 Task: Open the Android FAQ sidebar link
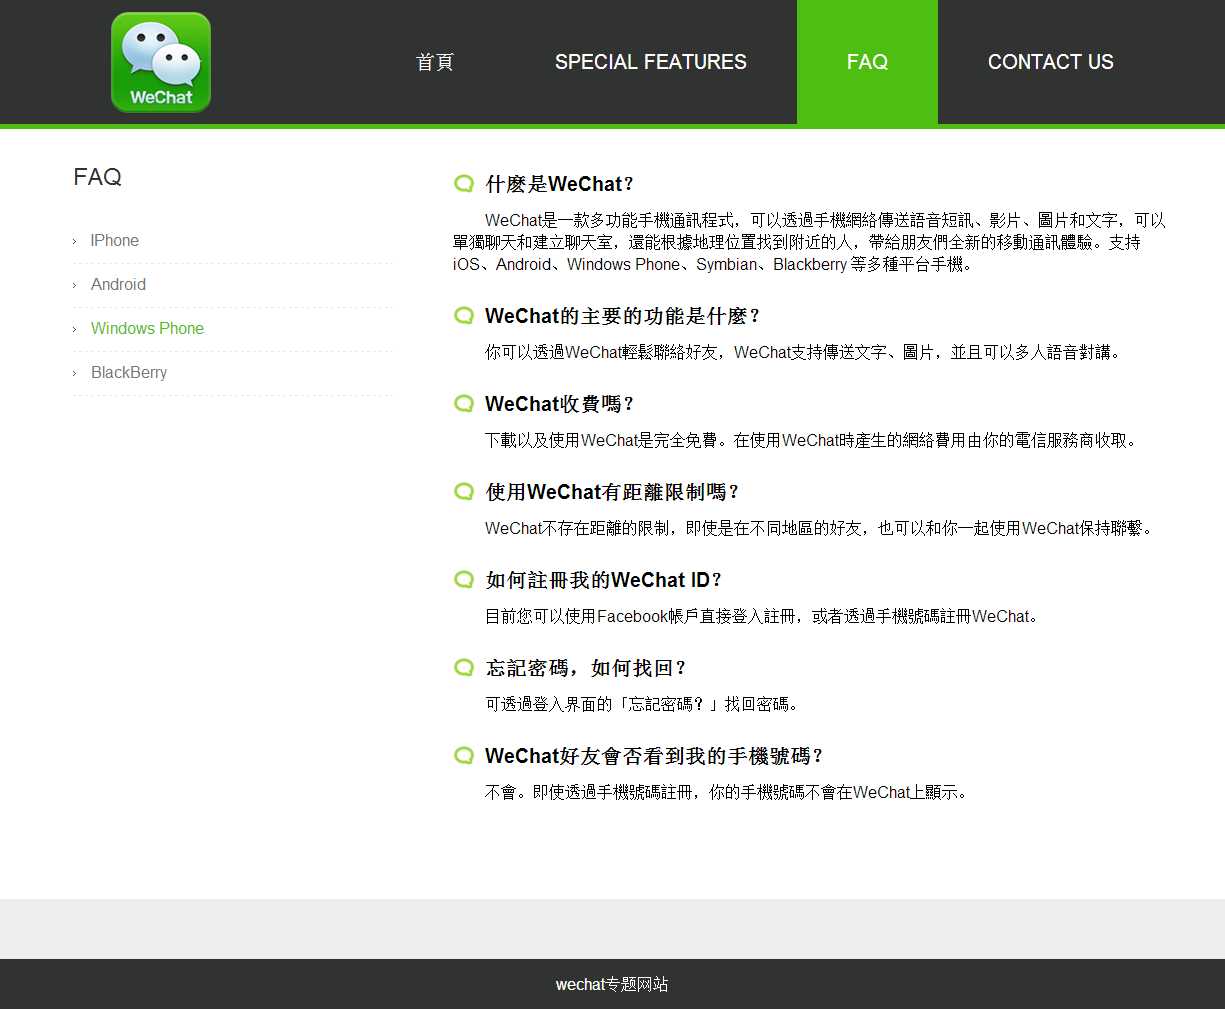pos(118,285)
